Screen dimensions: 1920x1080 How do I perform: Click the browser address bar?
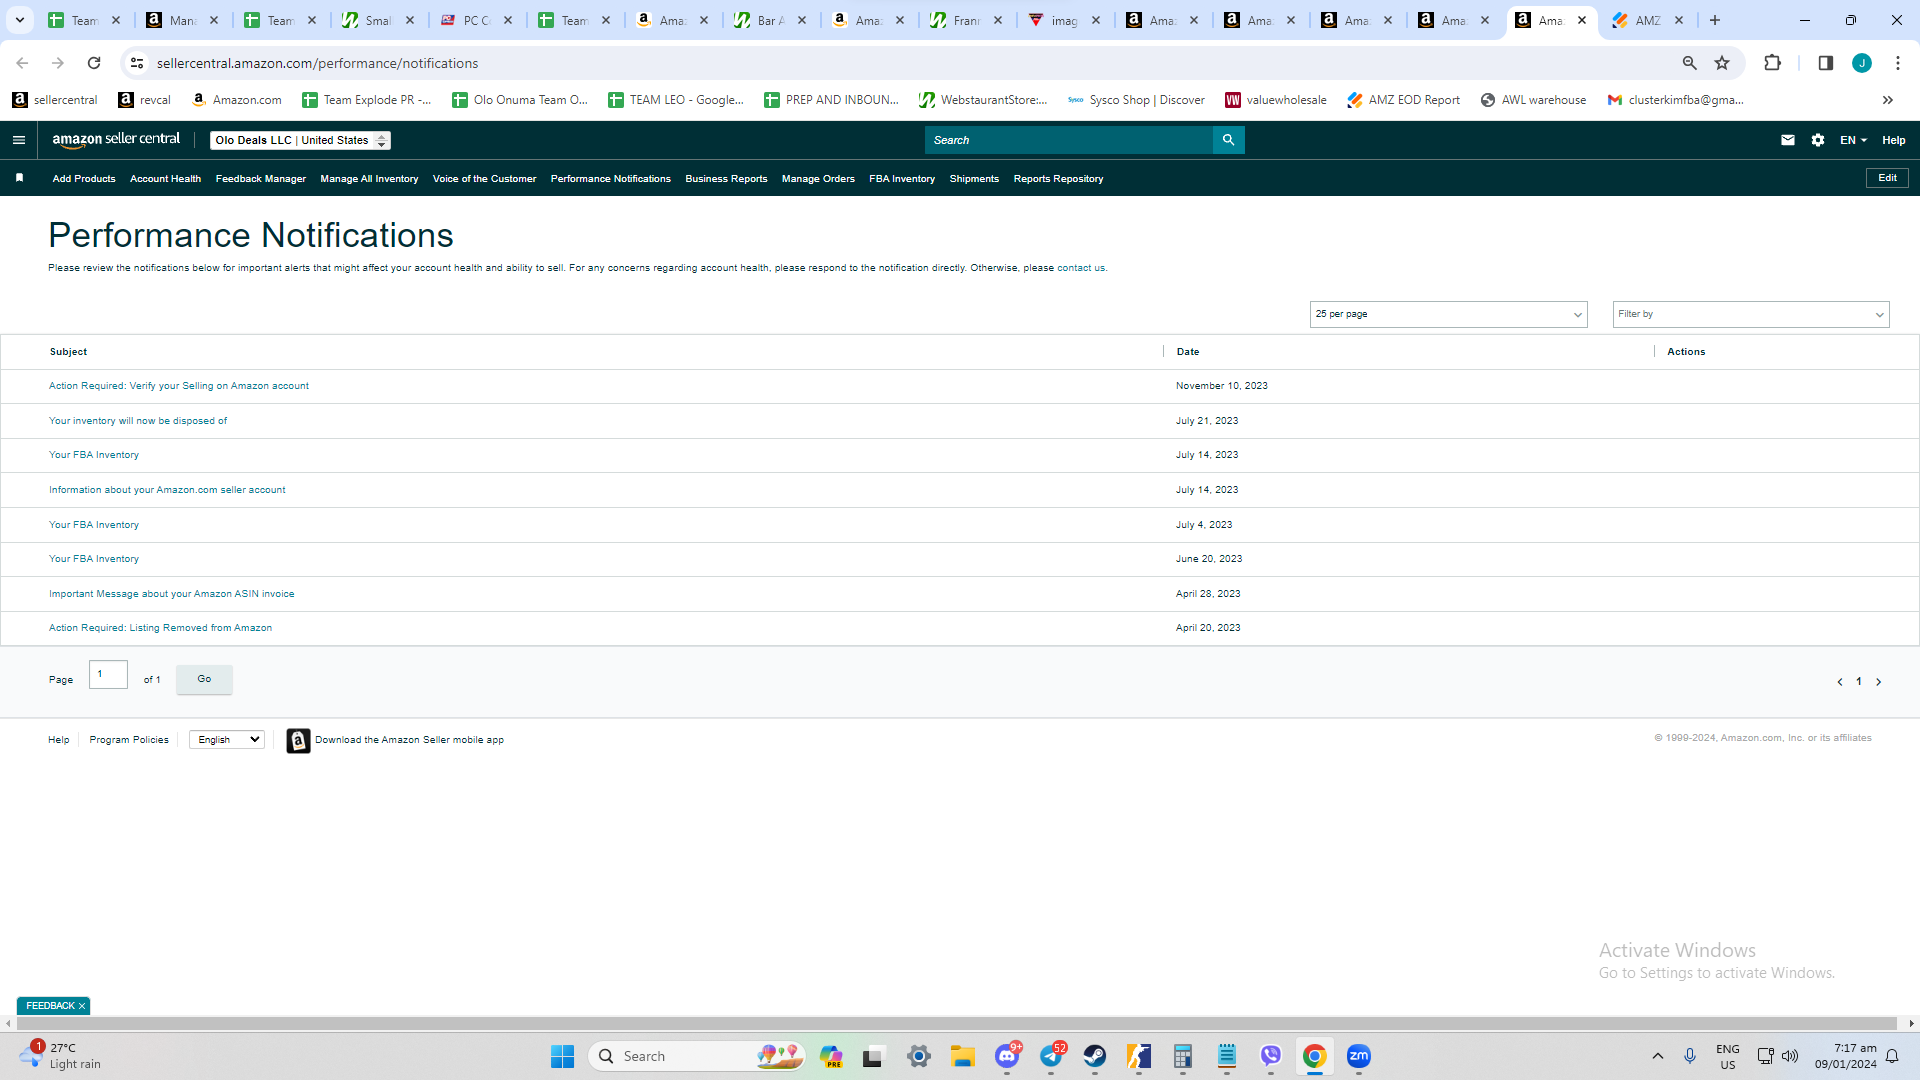coord(900,63)
